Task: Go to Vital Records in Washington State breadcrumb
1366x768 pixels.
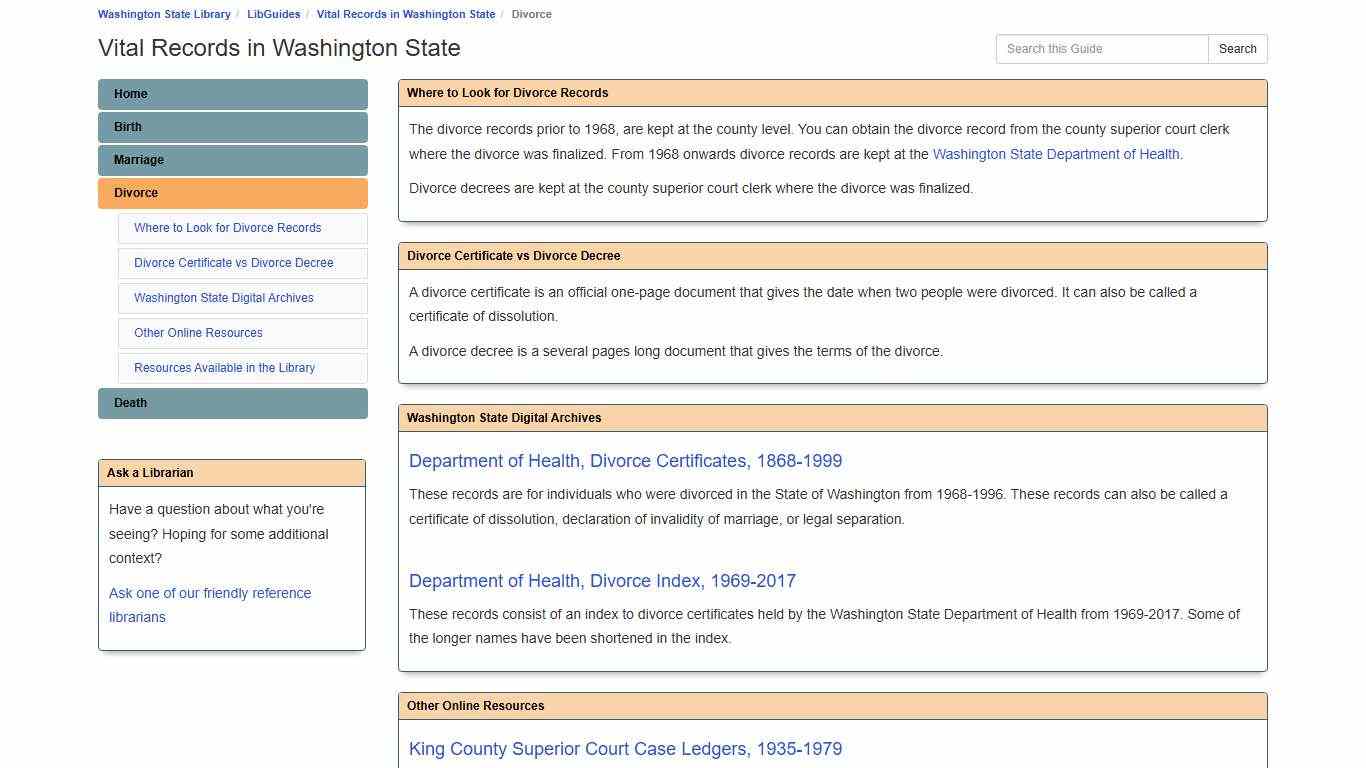Action: pos(405,14)
